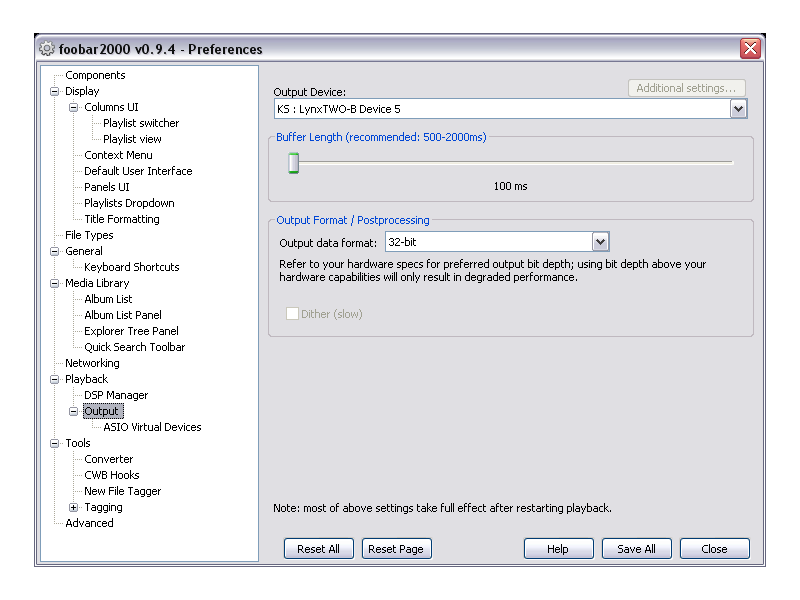Select the General page
Screen dimensions: 800x600
click(84, 251)
